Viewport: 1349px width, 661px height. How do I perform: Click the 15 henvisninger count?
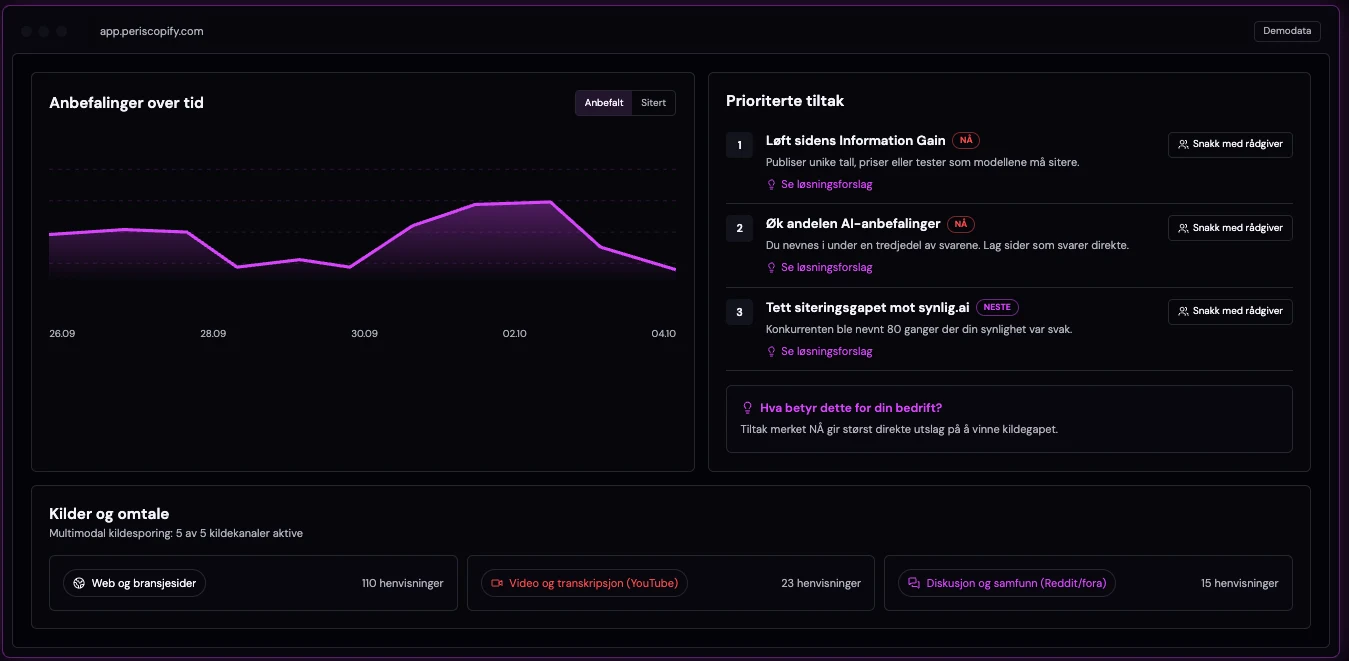[x=1240, y=583]
